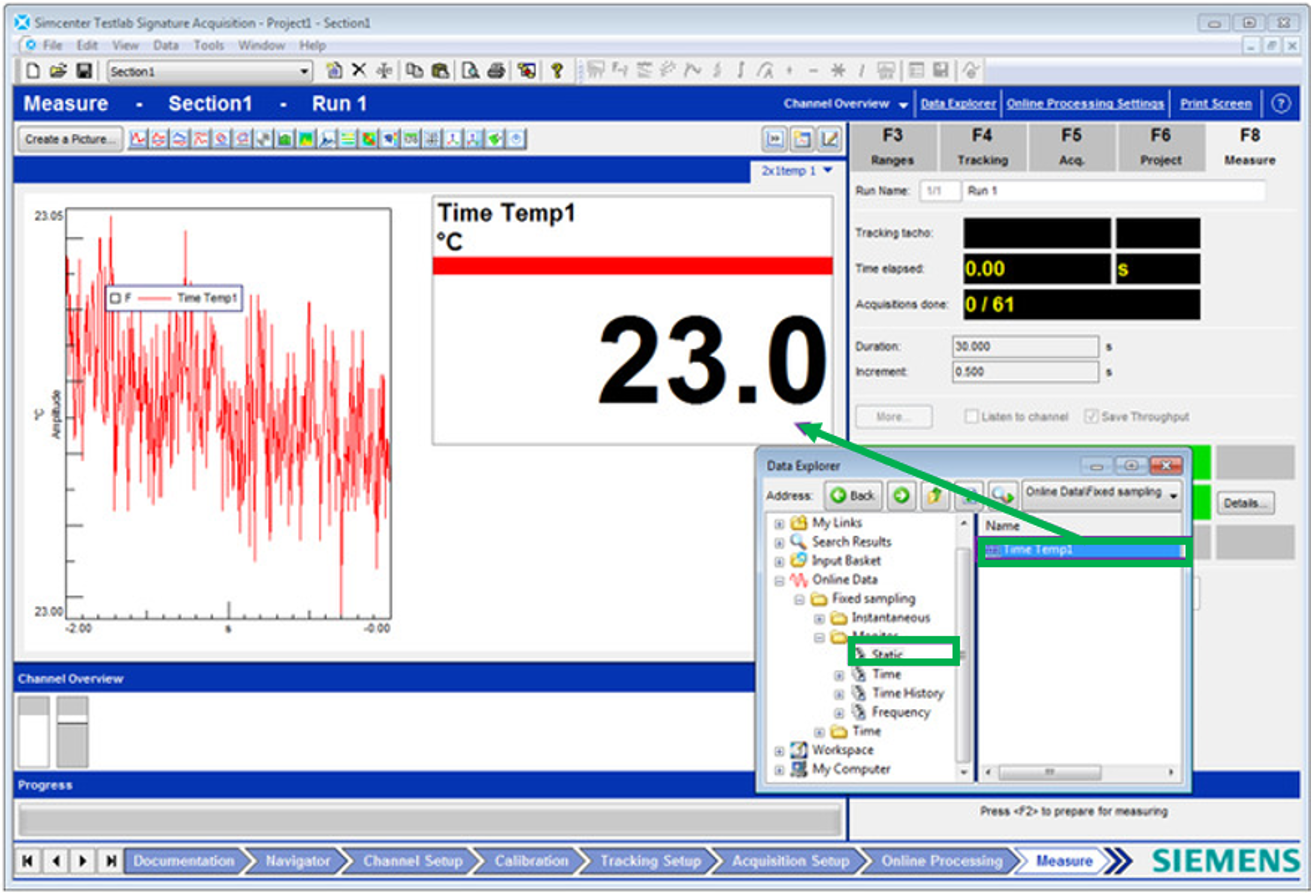Image resolution: width=1313 pixels, height=893 pixels.
Task: Click the Open folder toolbar icon
Action: point(58,71)
